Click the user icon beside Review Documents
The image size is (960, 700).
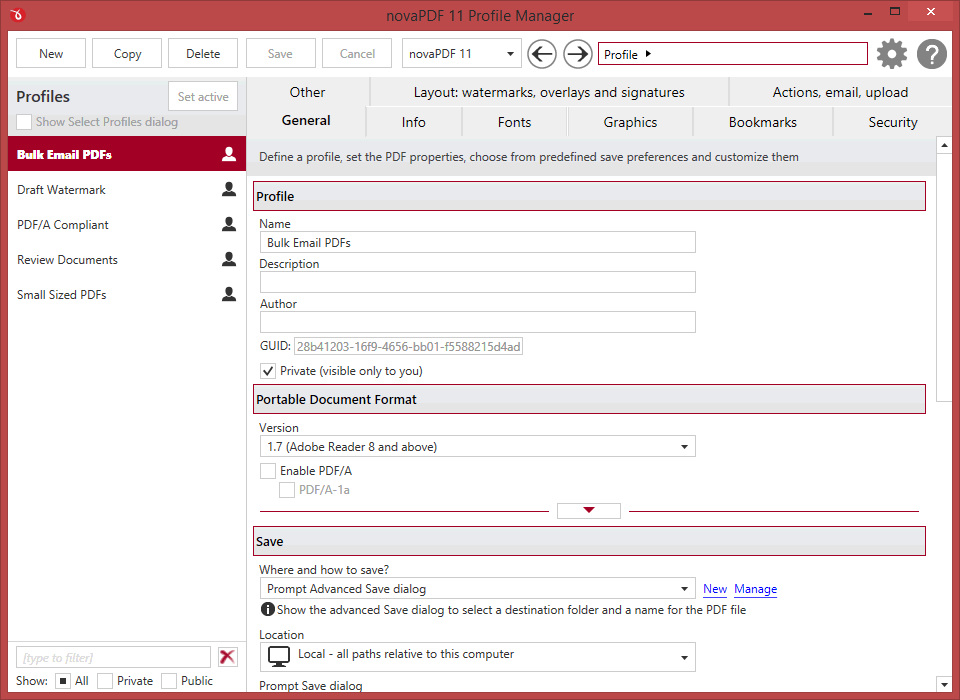tap(229, 259)
